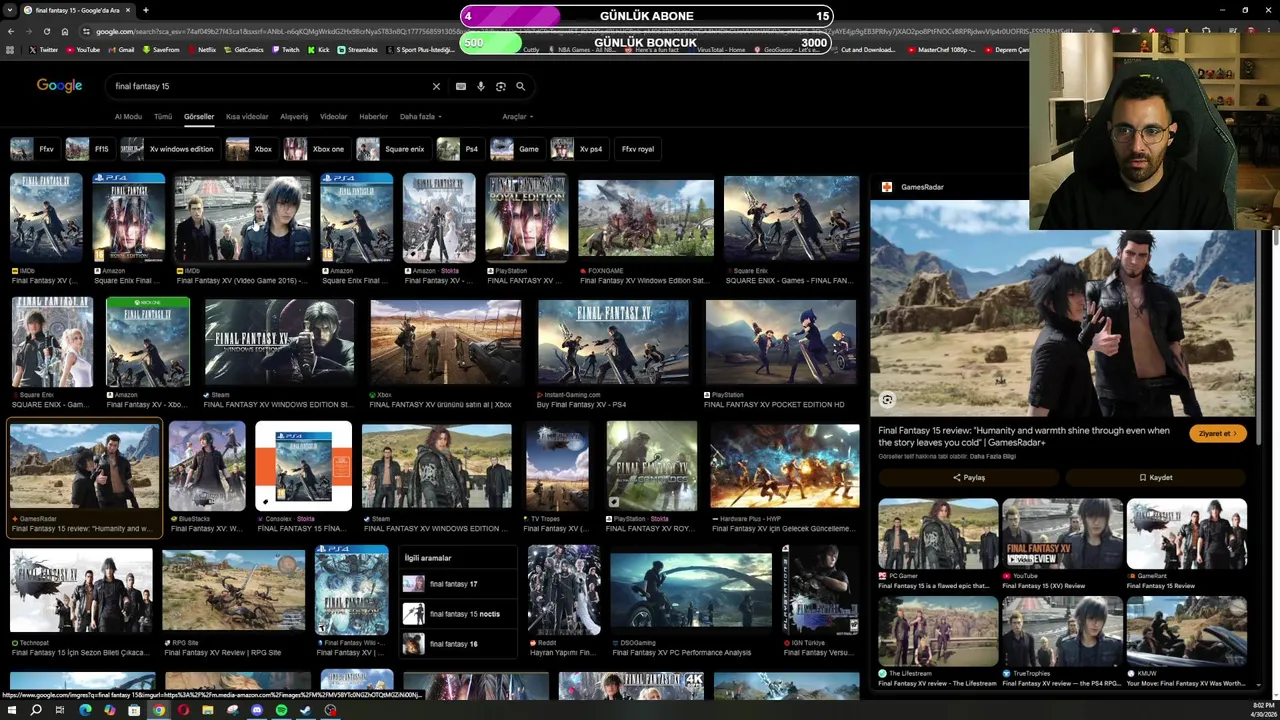Open Opera browser from the taskbar
Screen dimensions: 1280x720
coord(183,710)
